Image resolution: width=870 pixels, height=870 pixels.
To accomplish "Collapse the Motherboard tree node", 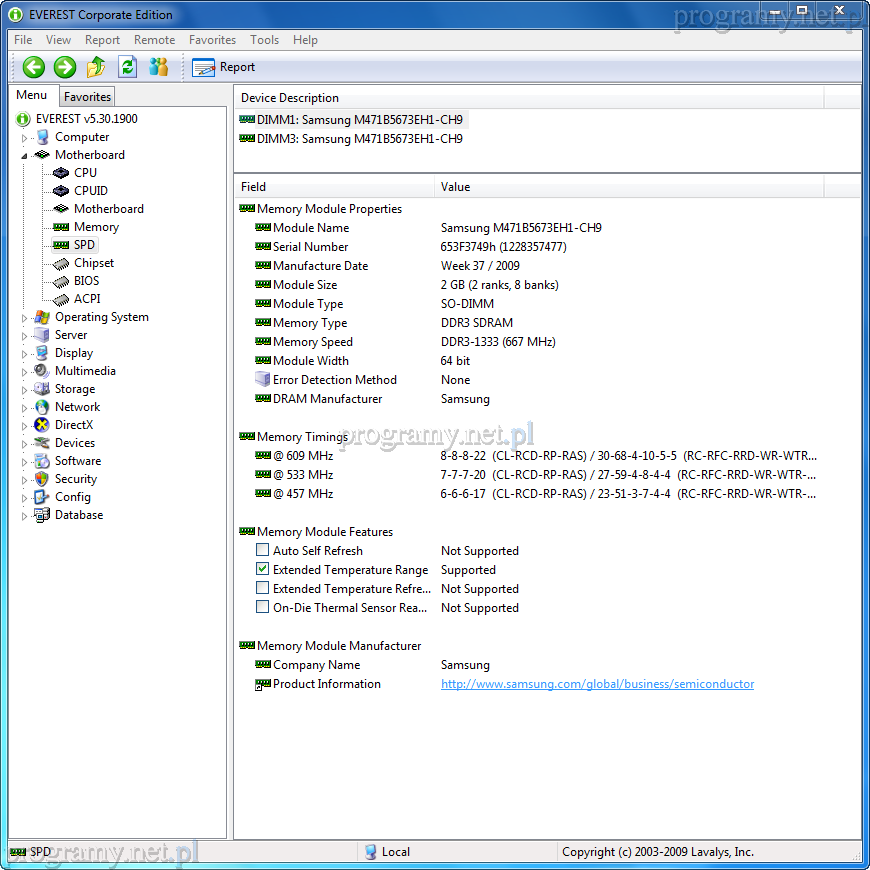I will click(25, 156).
